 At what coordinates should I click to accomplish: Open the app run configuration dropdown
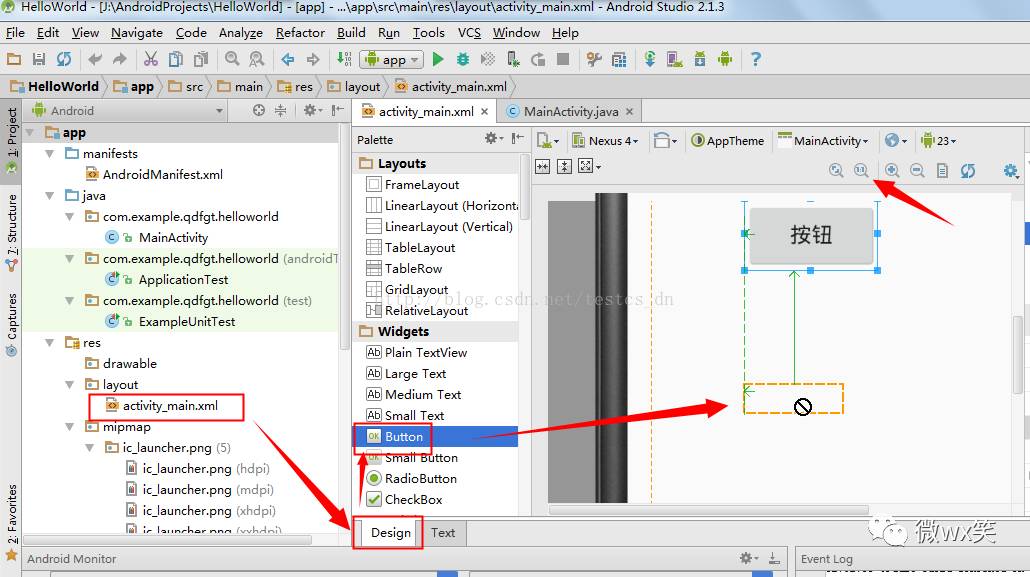[x=392, y=60]
